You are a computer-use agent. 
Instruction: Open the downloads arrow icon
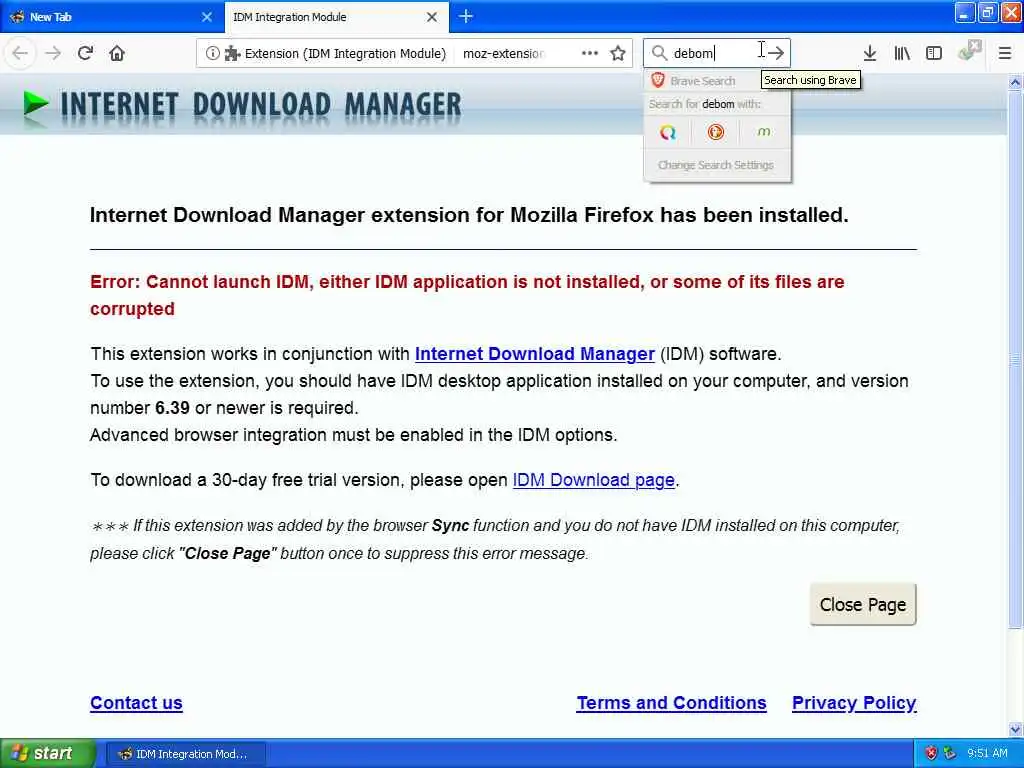(x=870, y=53)
